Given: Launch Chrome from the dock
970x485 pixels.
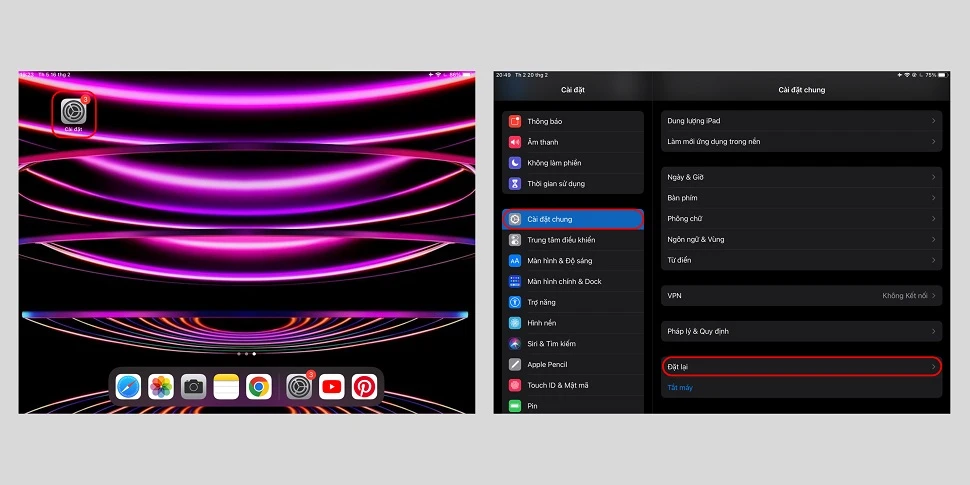Looking at the screenshot, I should pyautogui.click(x=259, y=387).
